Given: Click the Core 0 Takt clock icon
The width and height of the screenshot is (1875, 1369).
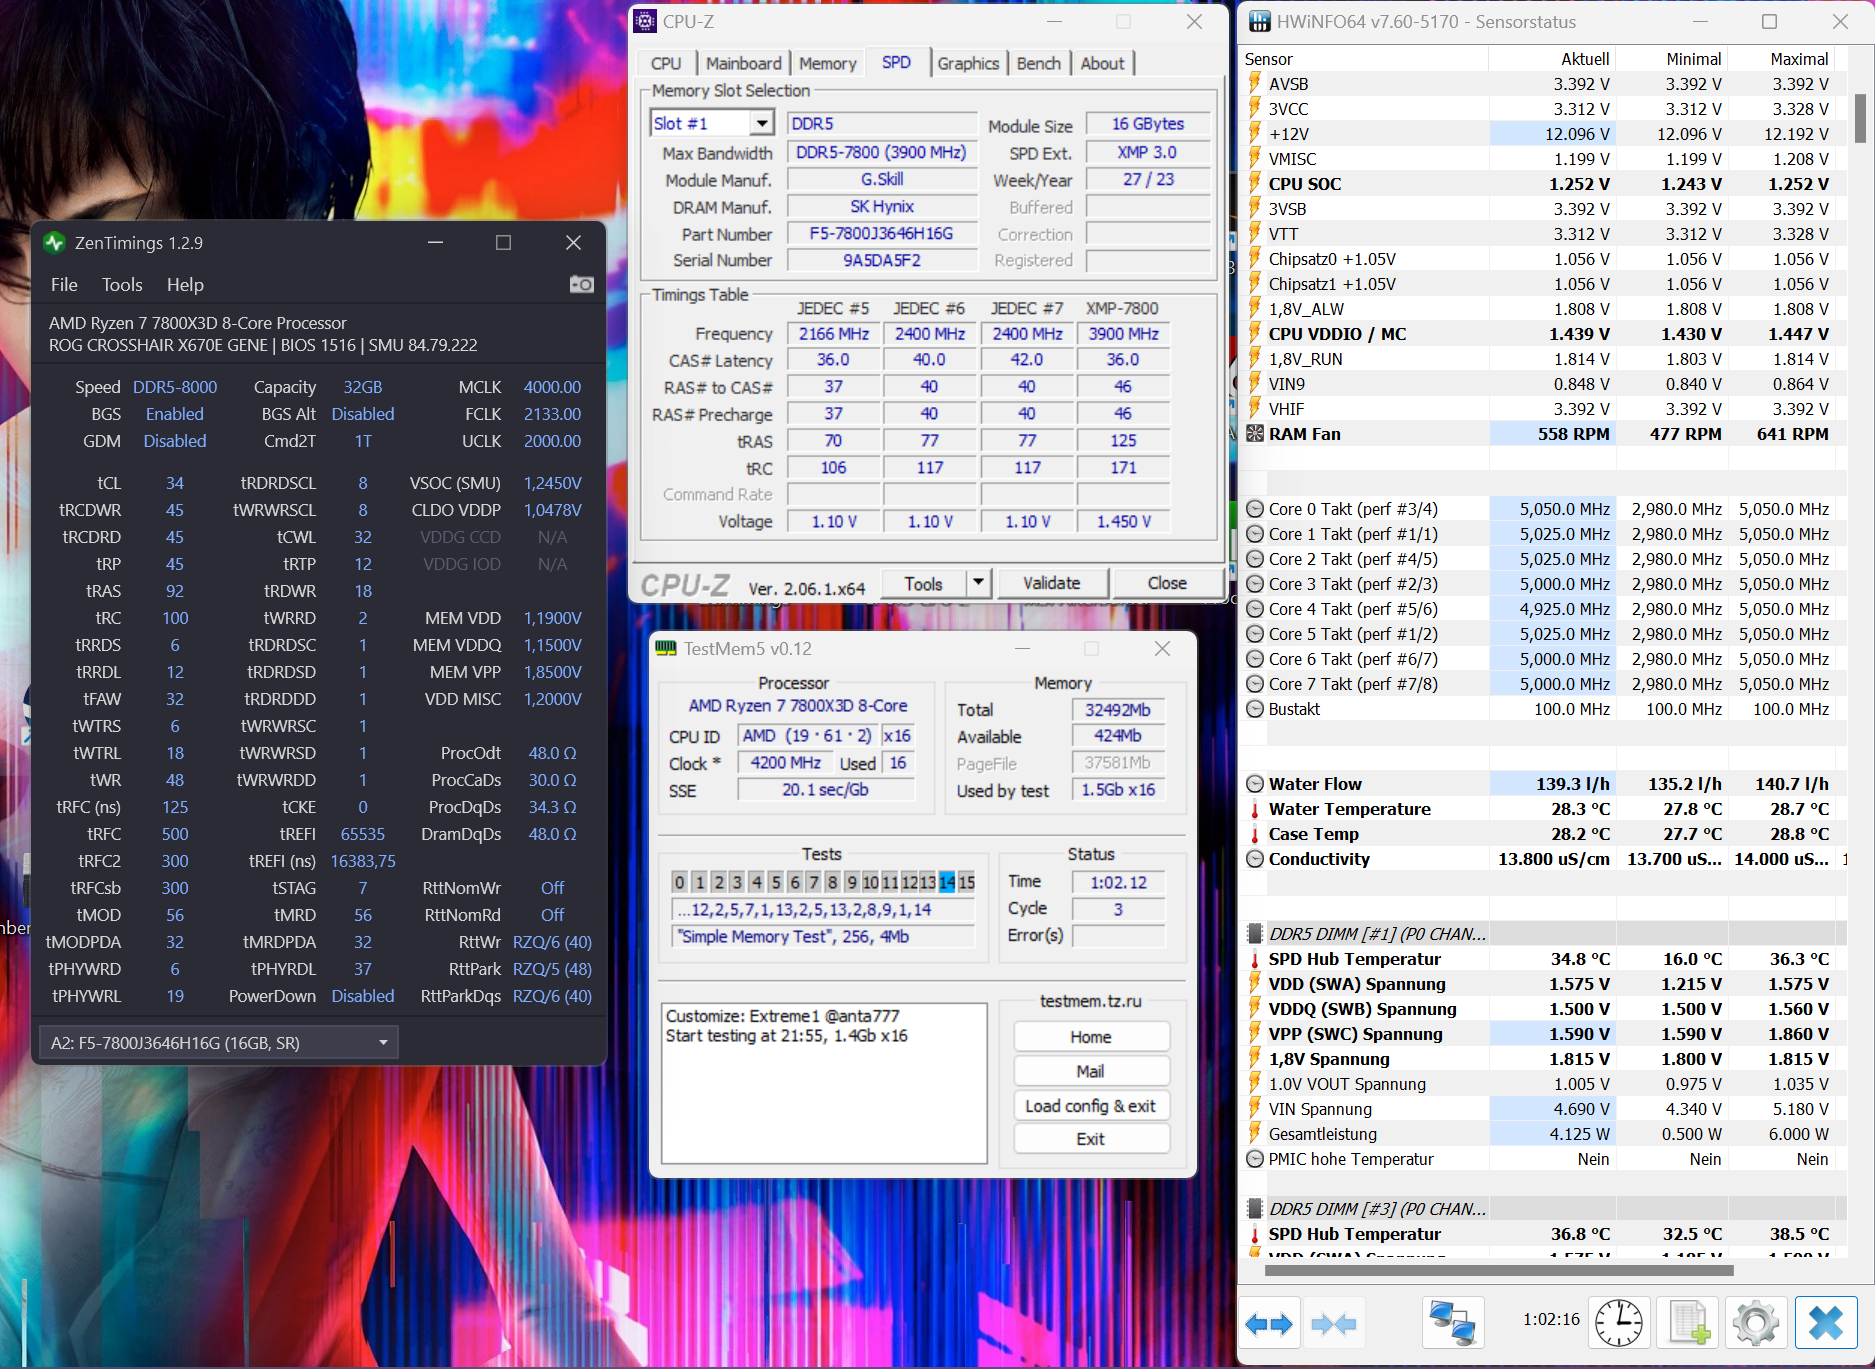Looking at the screenshot, I should (x=1255, y=509).
